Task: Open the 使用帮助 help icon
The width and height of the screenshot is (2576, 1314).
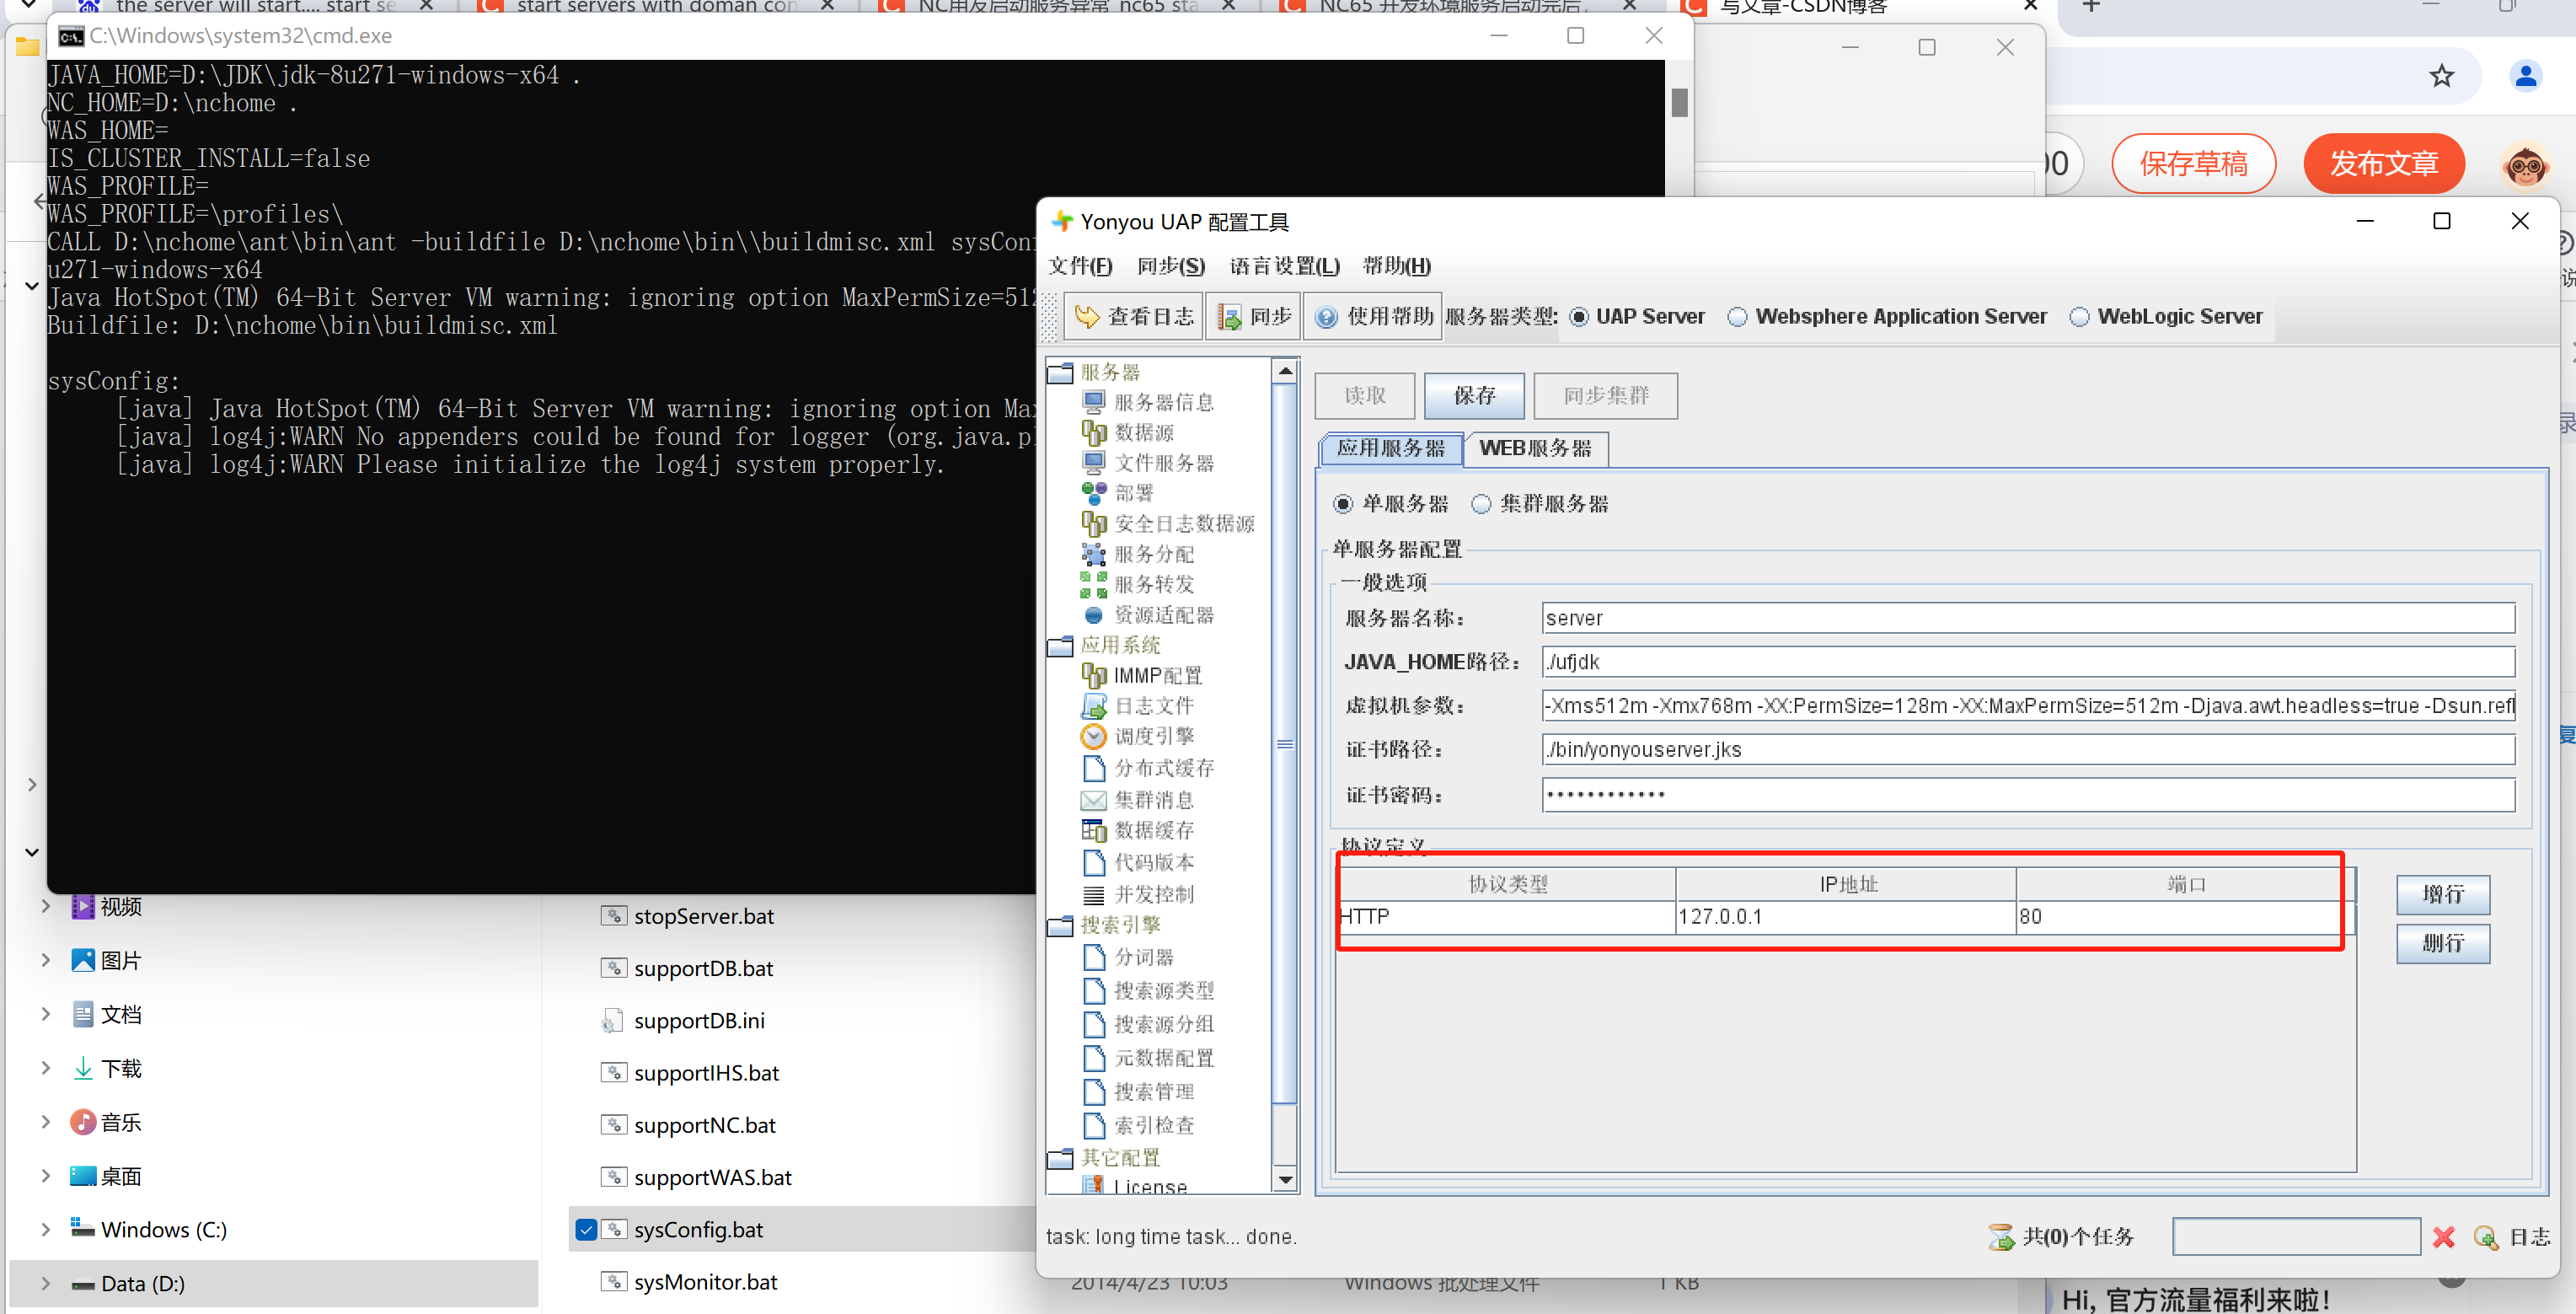Action: (1326, 317)
